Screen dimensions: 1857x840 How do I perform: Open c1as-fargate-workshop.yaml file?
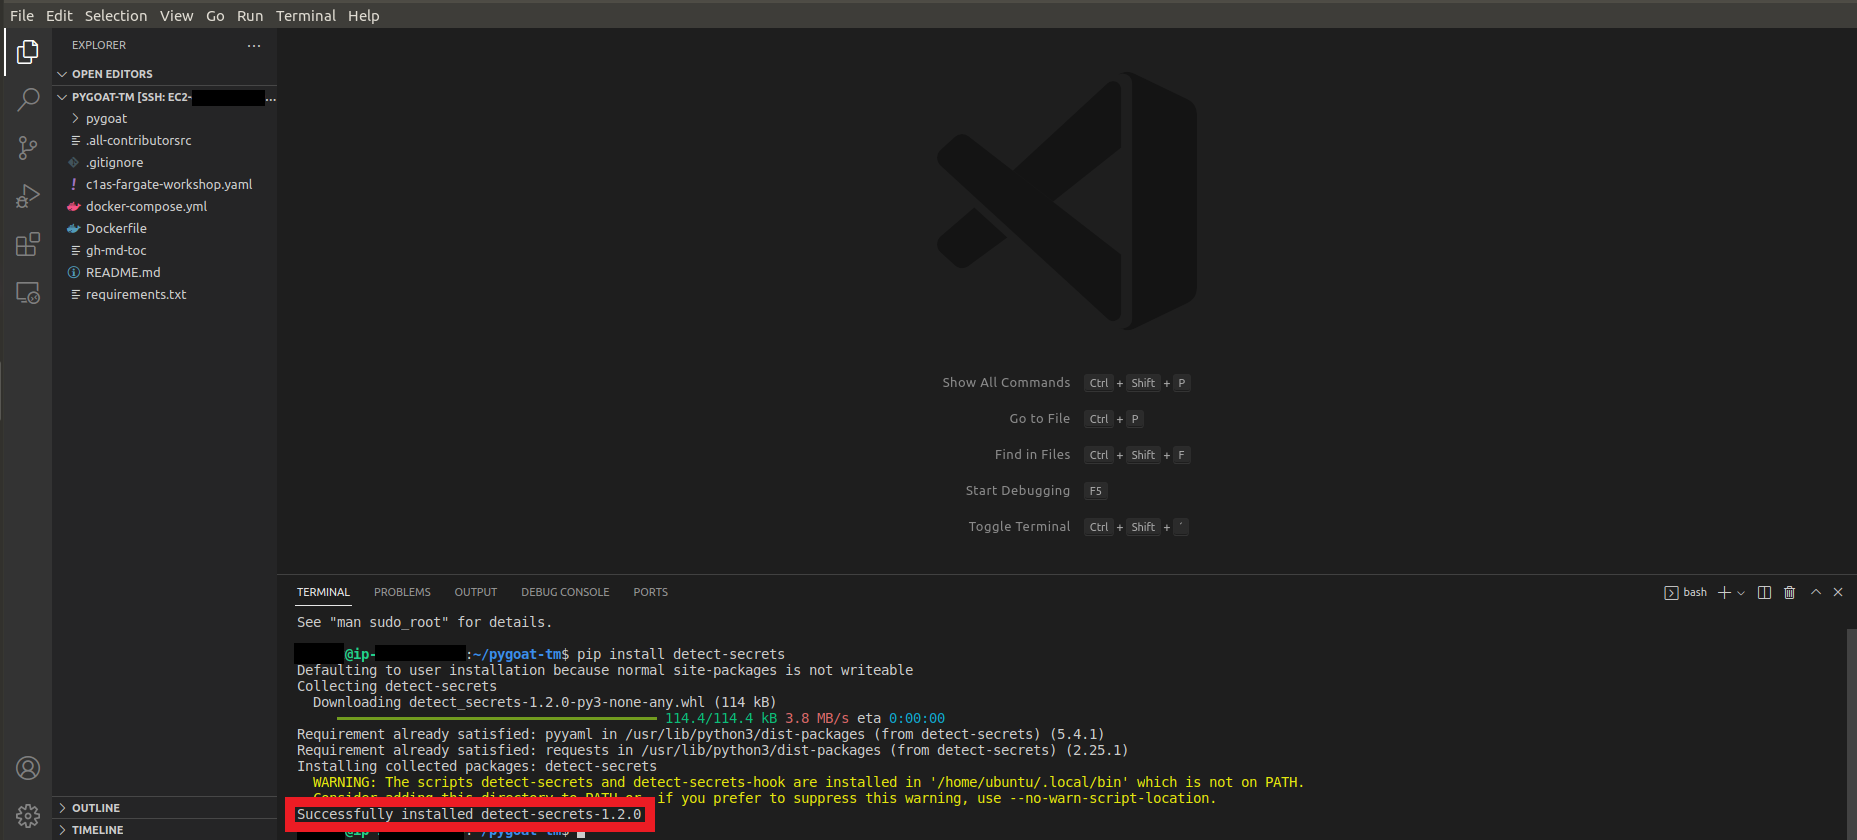tap(164, 184)
